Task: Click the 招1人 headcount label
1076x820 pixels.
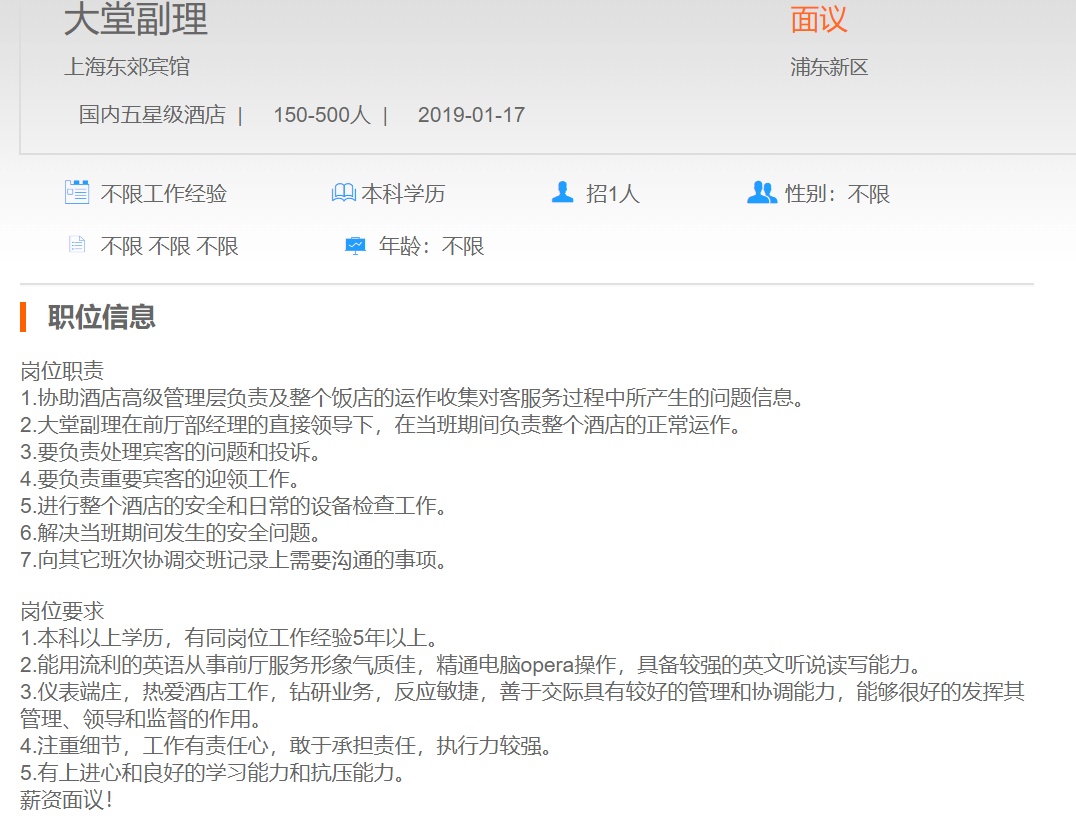Action: click(x=612, y=193)
